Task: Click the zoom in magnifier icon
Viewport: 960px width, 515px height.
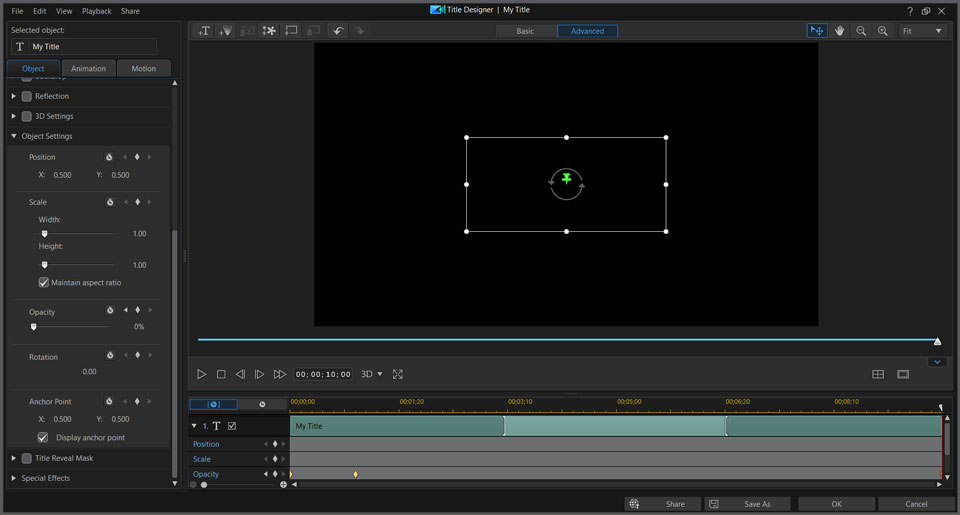Action: (883, 31)
